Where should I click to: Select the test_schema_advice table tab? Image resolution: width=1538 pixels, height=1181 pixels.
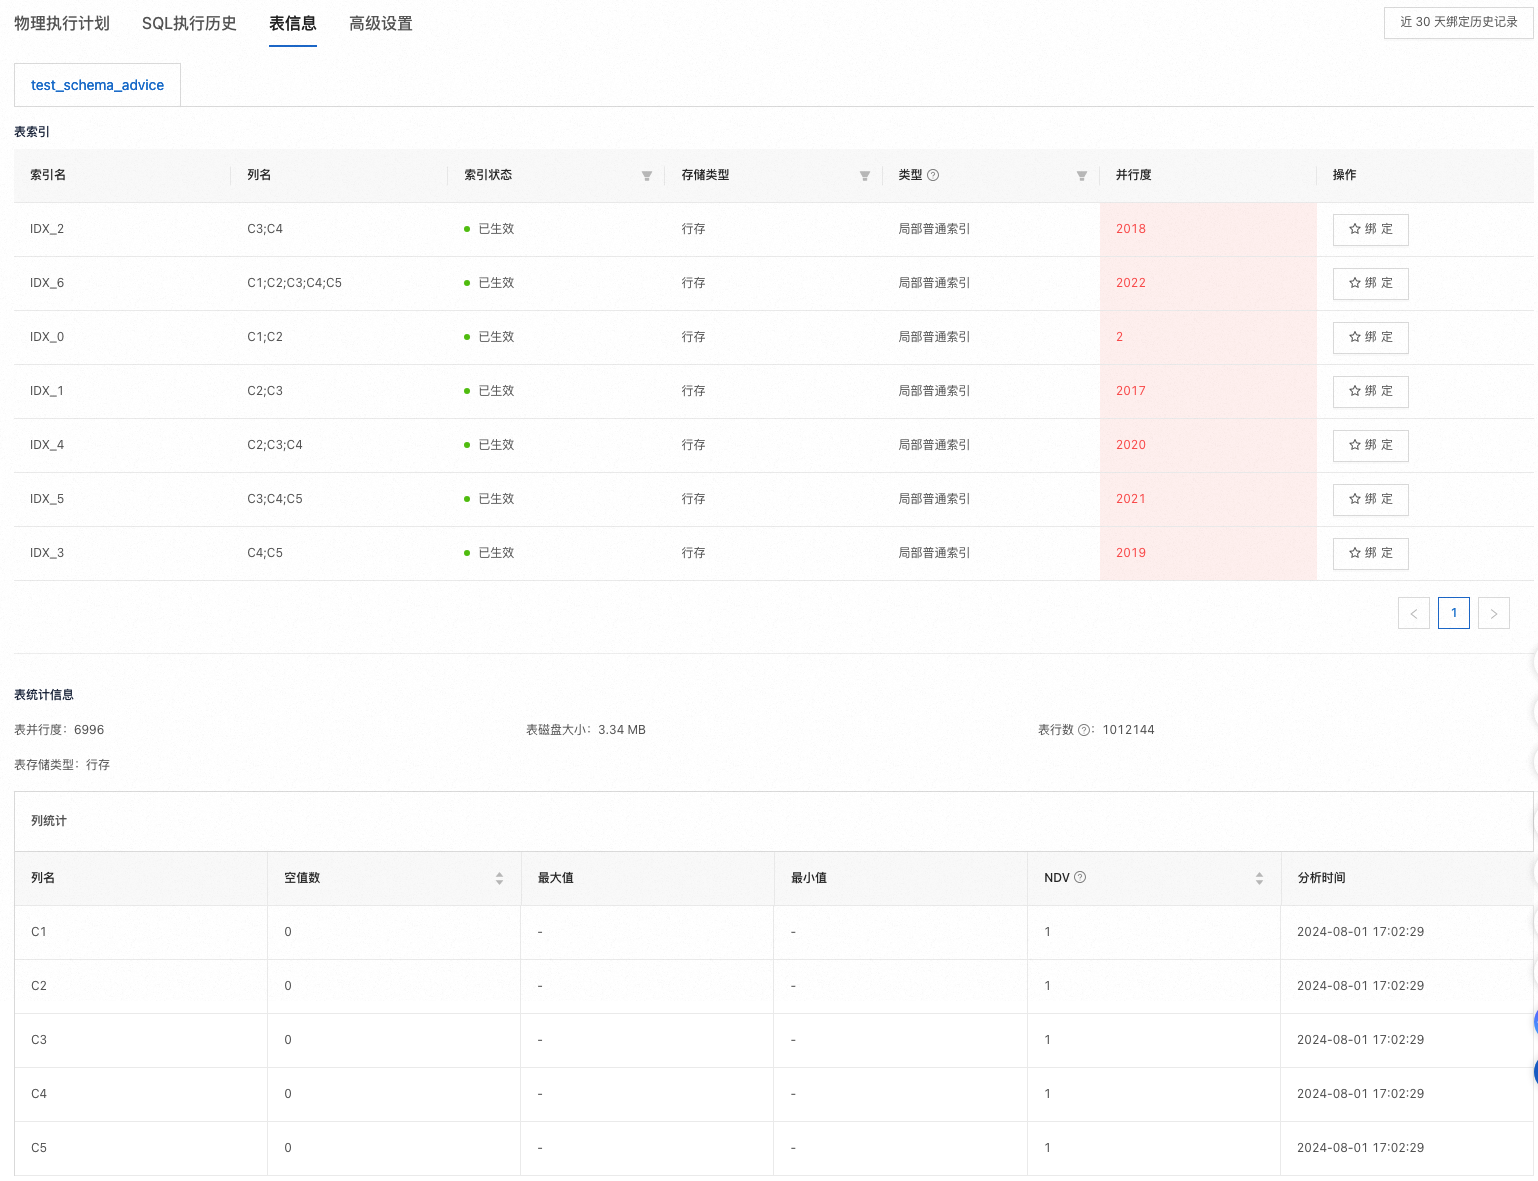pyautogui.click(x=97, y=85)
